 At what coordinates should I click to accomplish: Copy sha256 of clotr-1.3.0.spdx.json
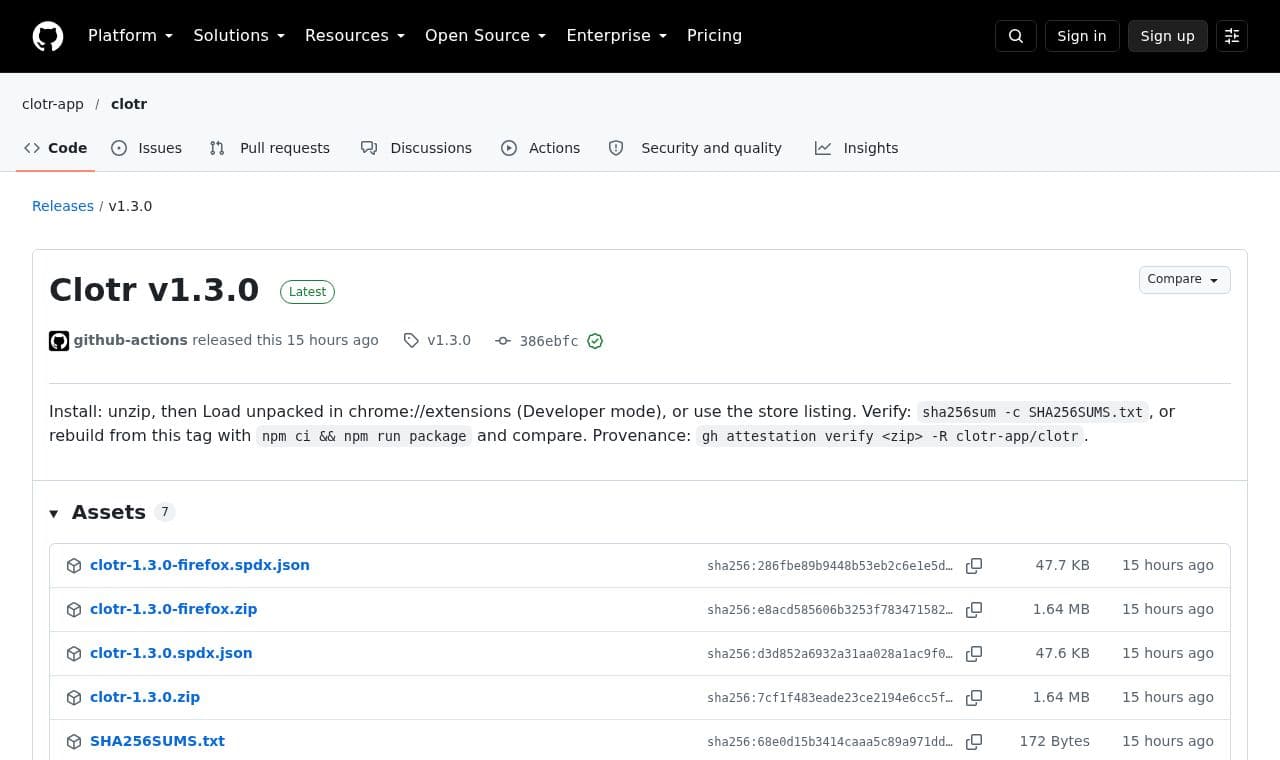pyautogui.click(x=974, y=654)
